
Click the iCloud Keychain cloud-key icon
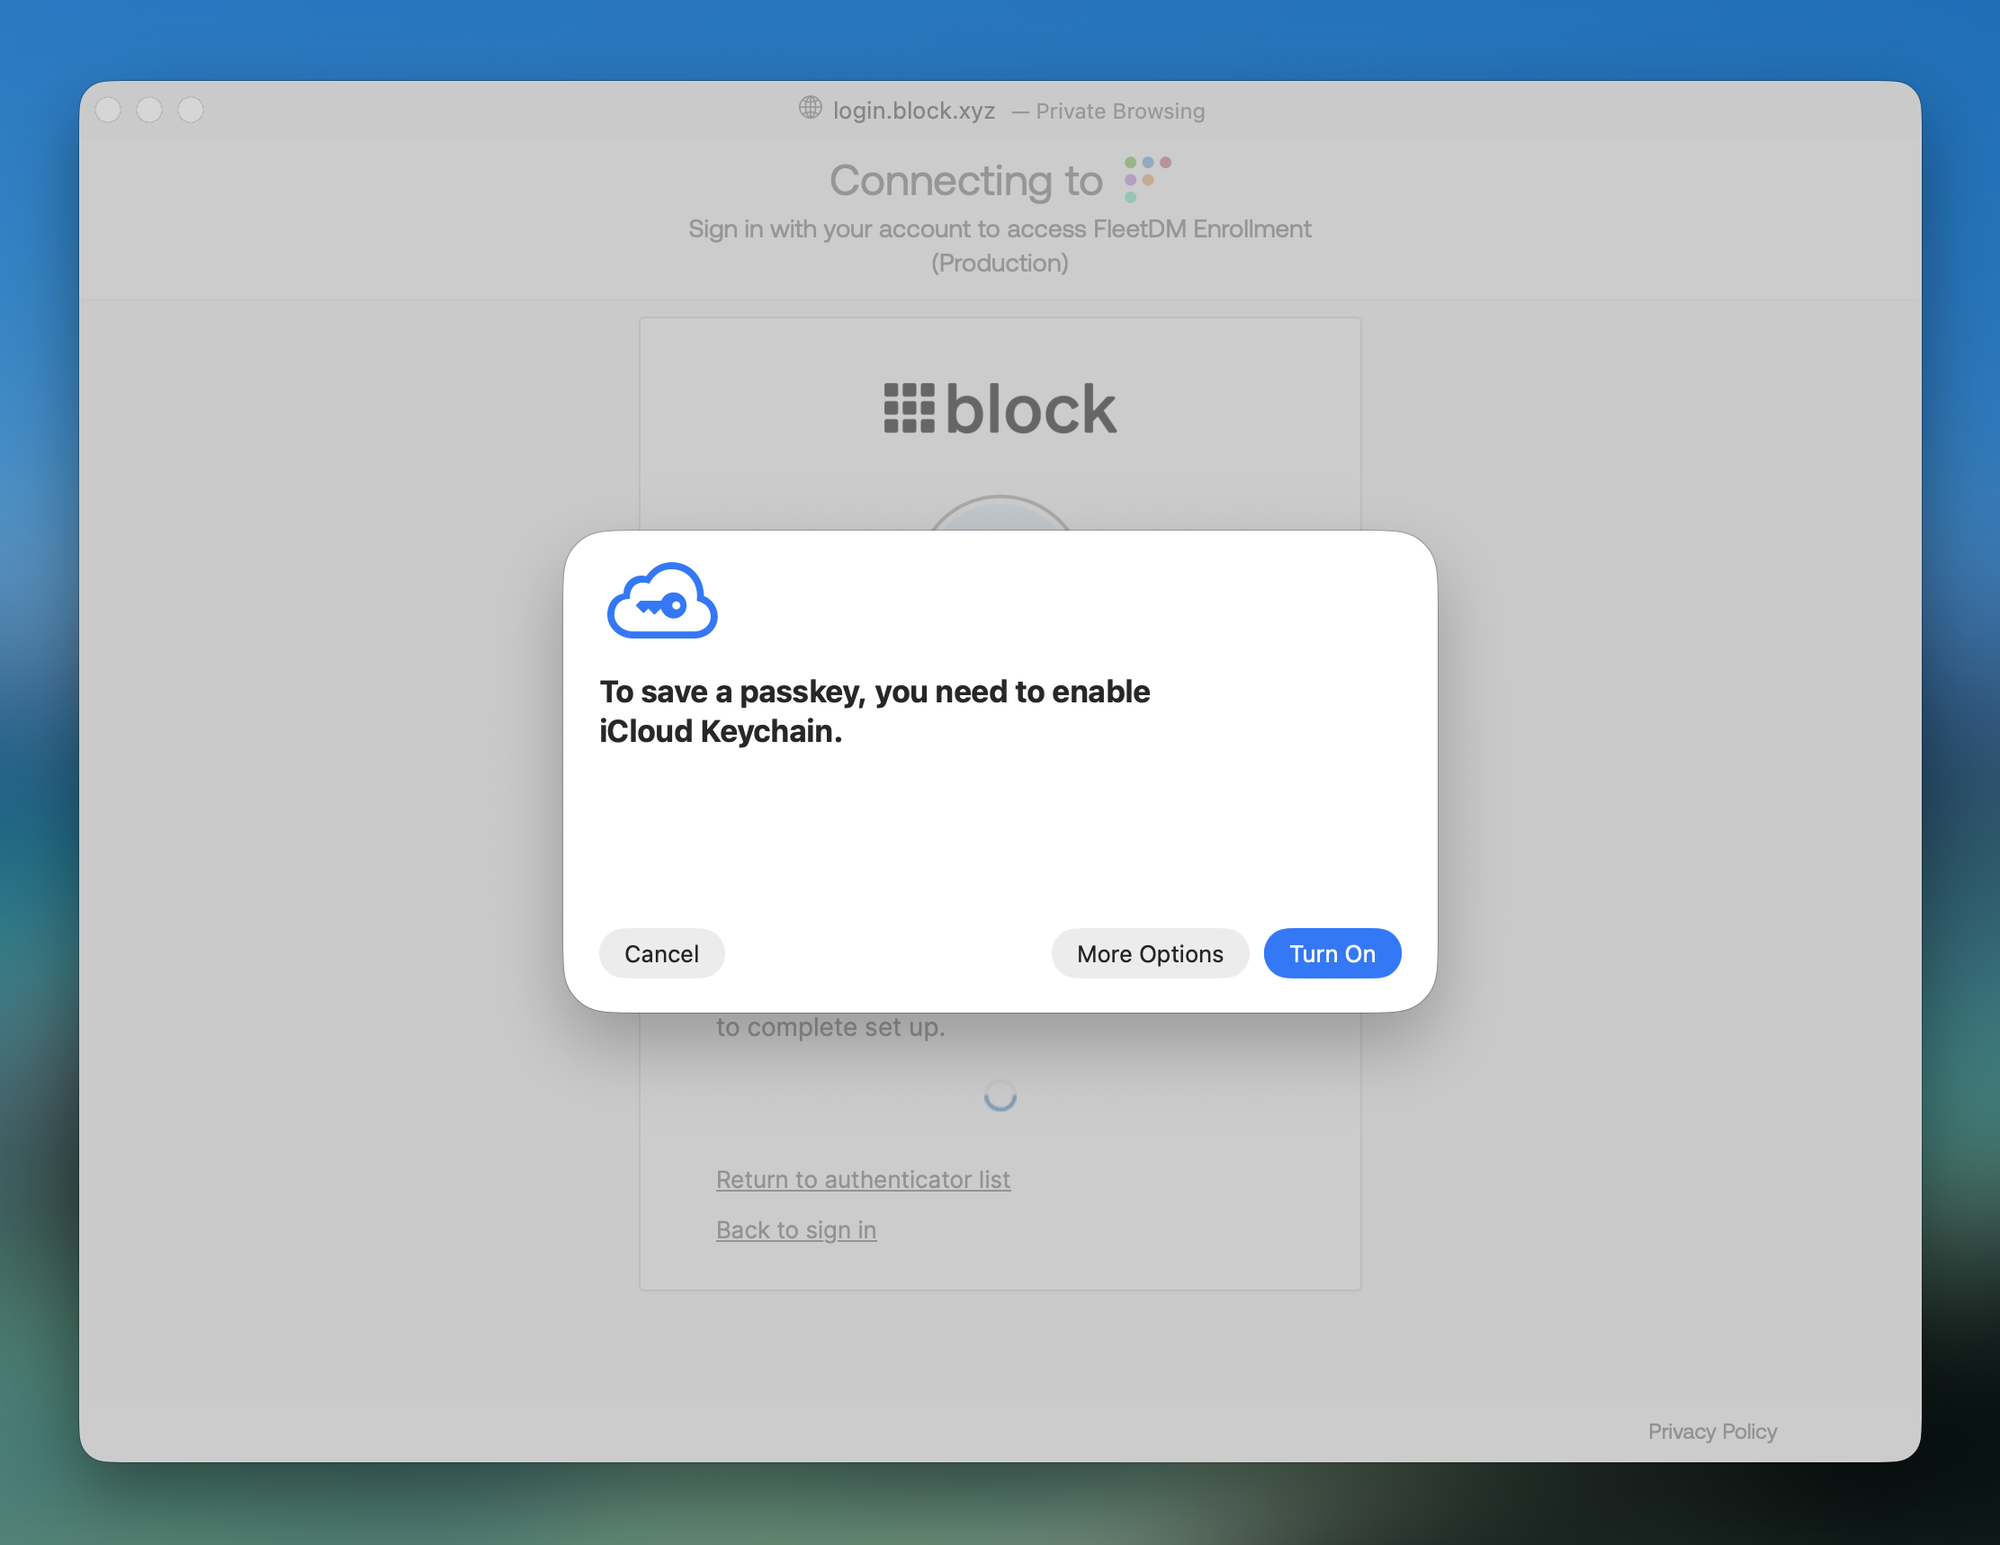click(x=662, y=600)
